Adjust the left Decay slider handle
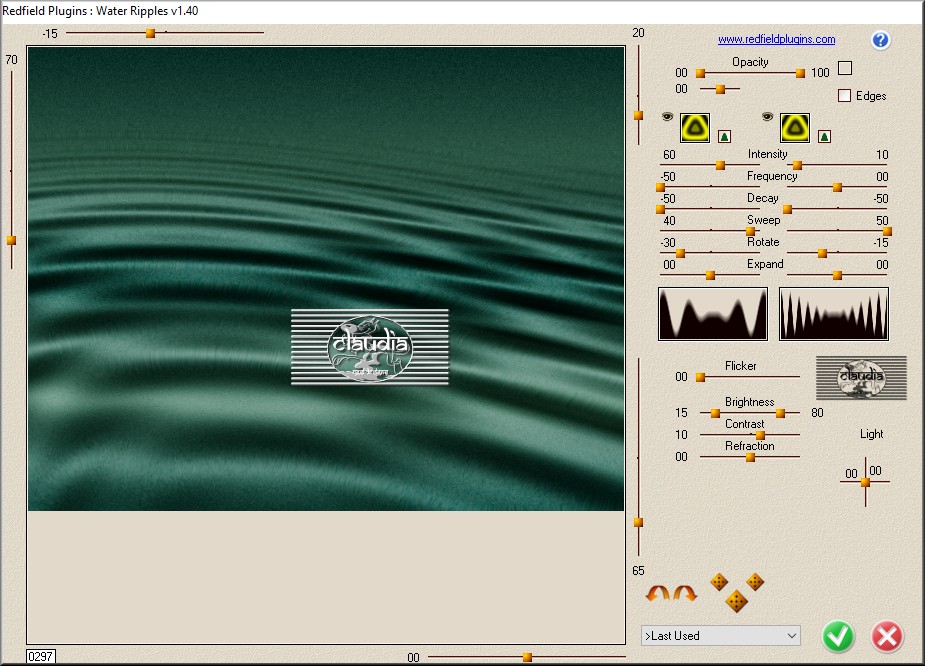Image resolution: width=925 pixels, height=666 pixels. click(661, 209)
